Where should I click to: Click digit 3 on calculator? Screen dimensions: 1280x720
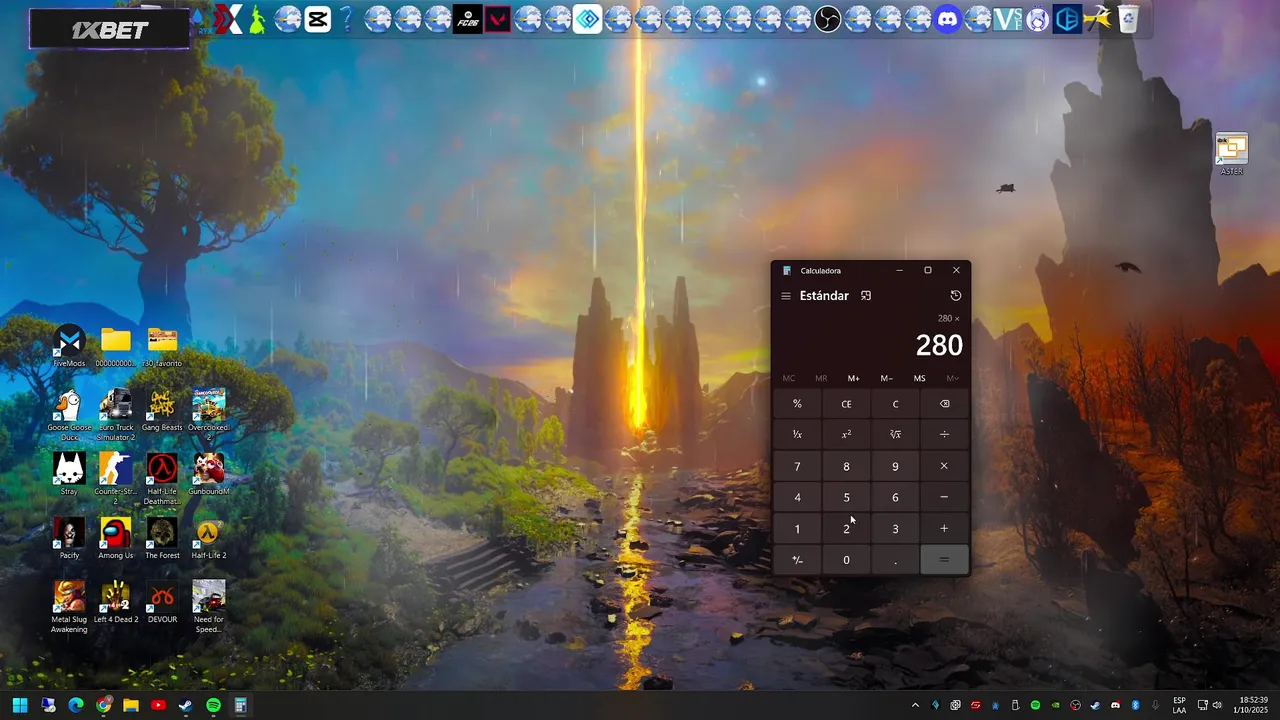pos(895,529)
